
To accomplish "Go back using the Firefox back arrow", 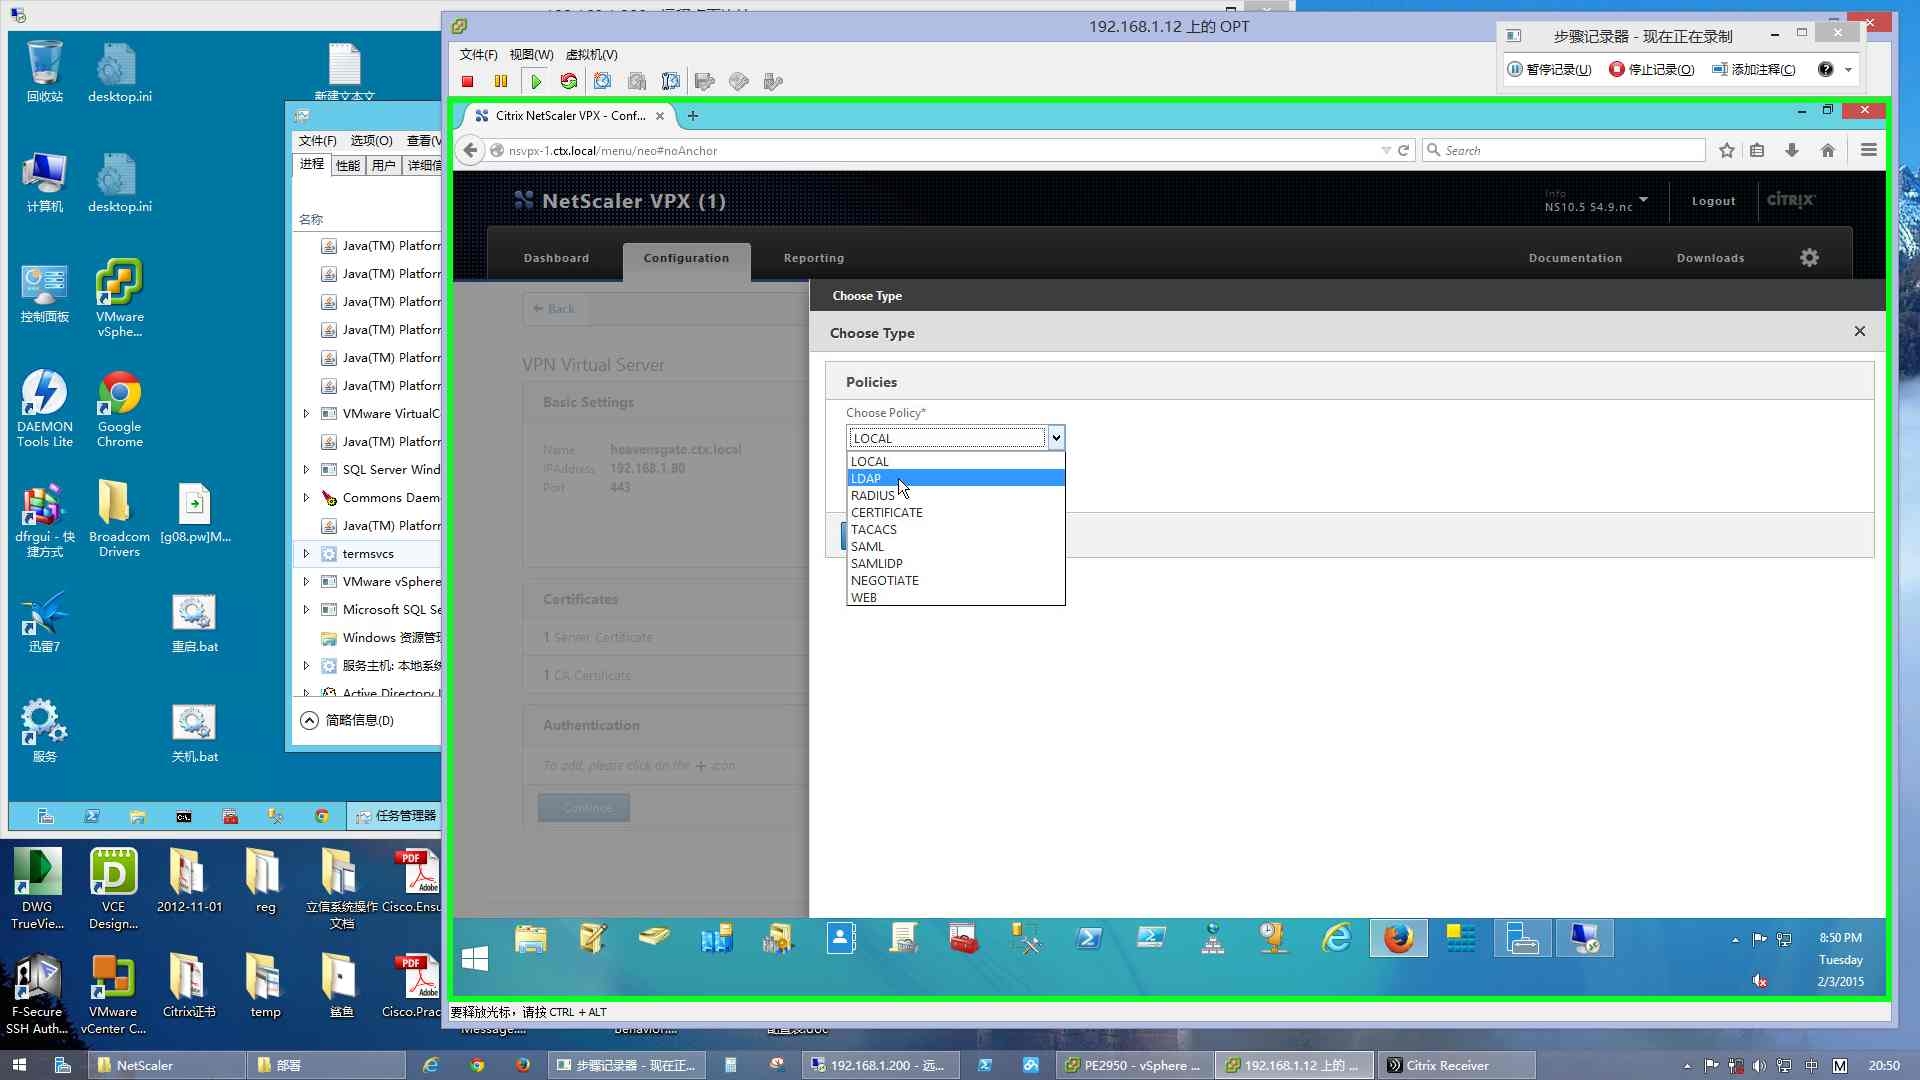I will click(x=470, y=150).
